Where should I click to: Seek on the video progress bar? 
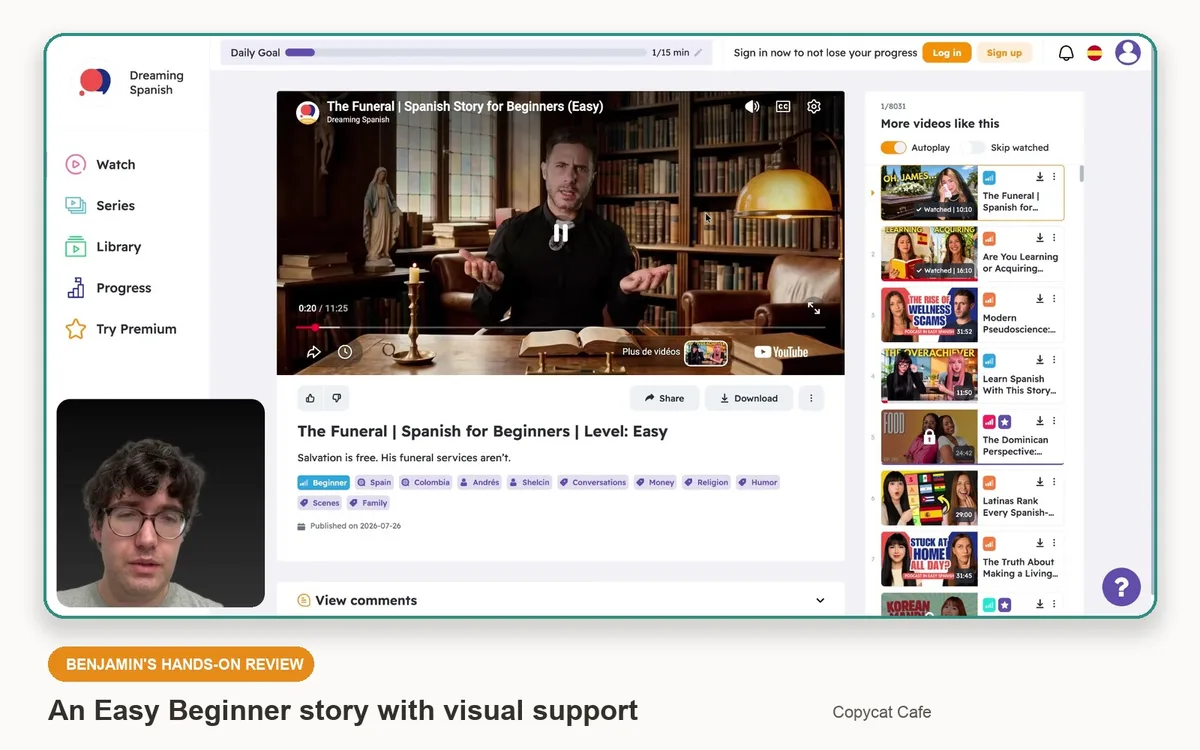[561, 327]
